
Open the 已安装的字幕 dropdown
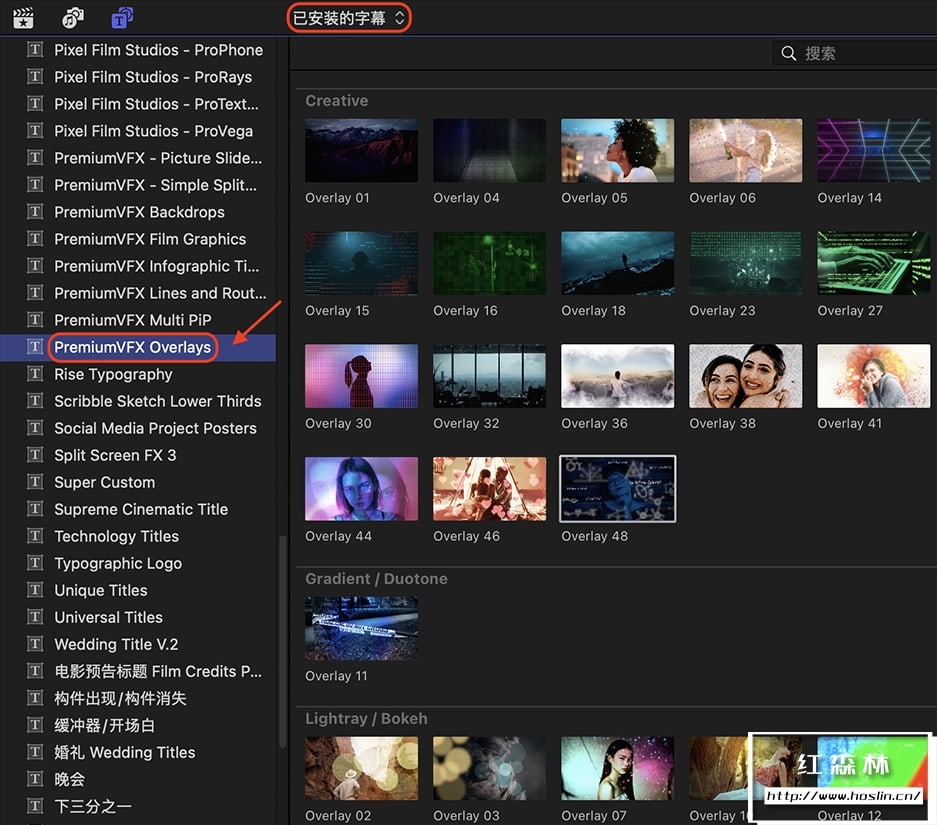[x=349, y=18]
